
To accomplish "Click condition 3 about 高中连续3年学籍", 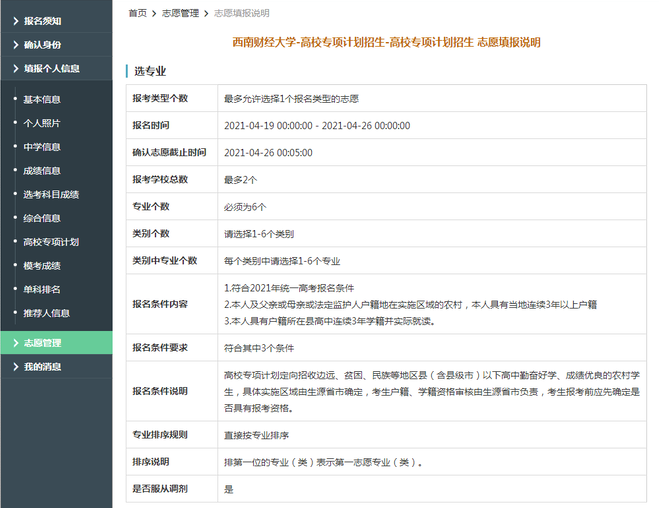I will pyautogui.click(x=329, y=321).
